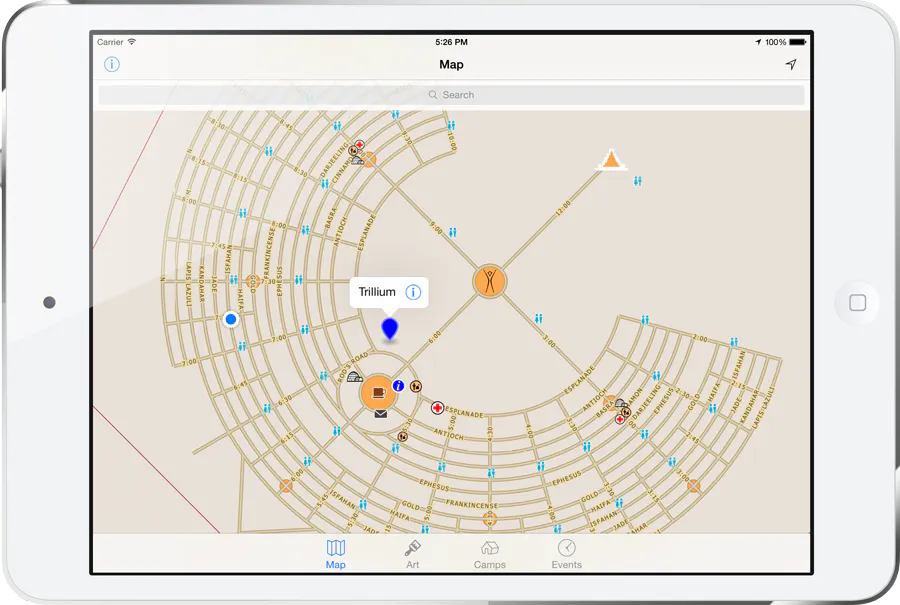Open the Art tab
Screen dimensions: 900x605
(413, 554)
